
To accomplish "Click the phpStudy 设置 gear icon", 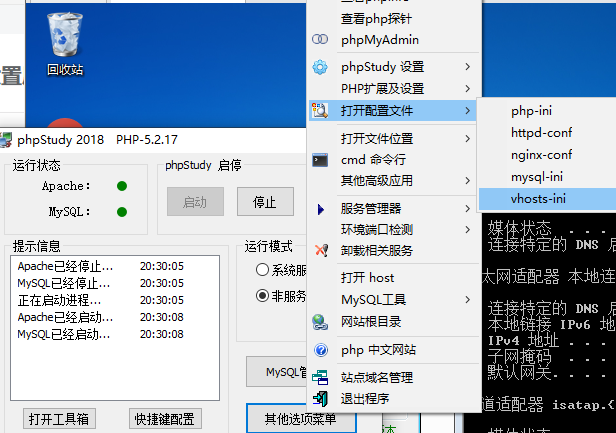I will [x=320, y=67].
